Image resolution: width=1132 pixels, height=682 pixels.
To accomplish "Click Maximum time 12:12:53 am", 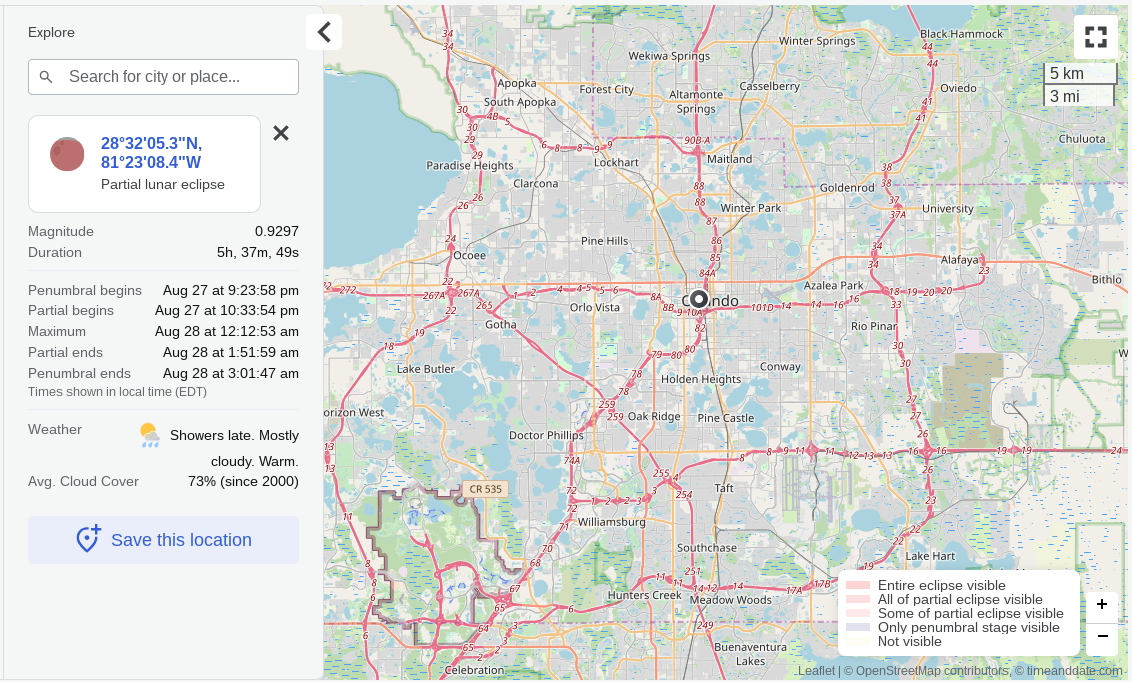I will 227,331.
